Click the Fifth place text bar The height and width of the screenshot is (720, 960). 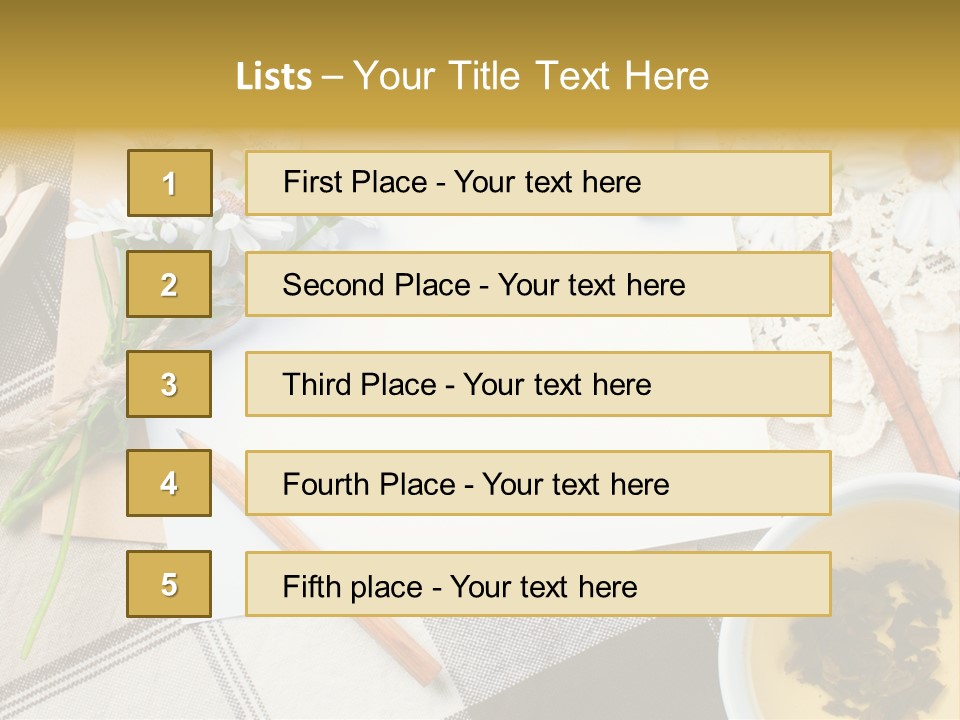click(538, 584)
